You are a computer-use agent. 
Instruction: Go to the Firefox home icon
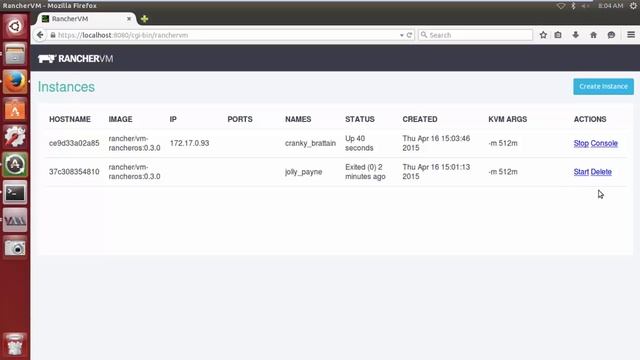[593, 35]
